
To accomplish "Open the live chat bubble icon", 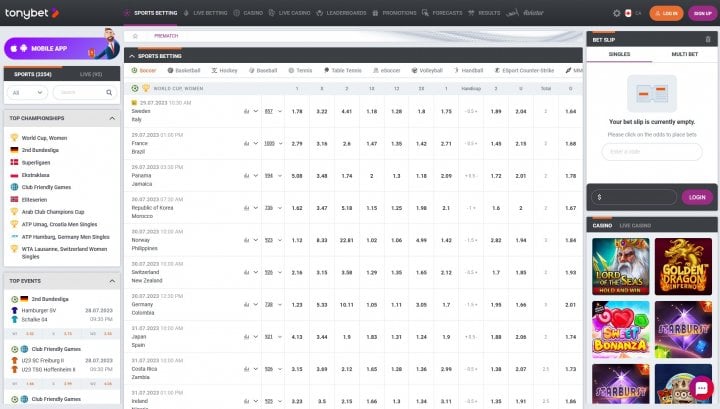I will [x=701, y=388].
